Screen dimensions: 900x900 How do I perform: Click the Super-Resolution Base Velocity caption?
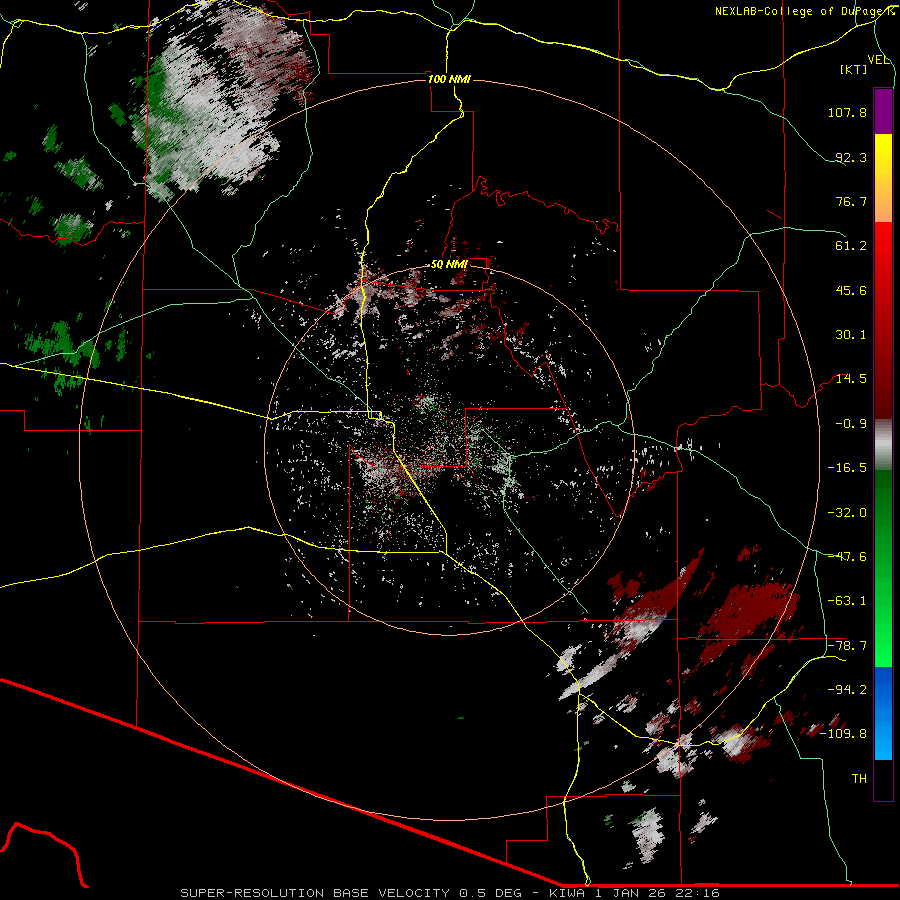coord(450,893)
